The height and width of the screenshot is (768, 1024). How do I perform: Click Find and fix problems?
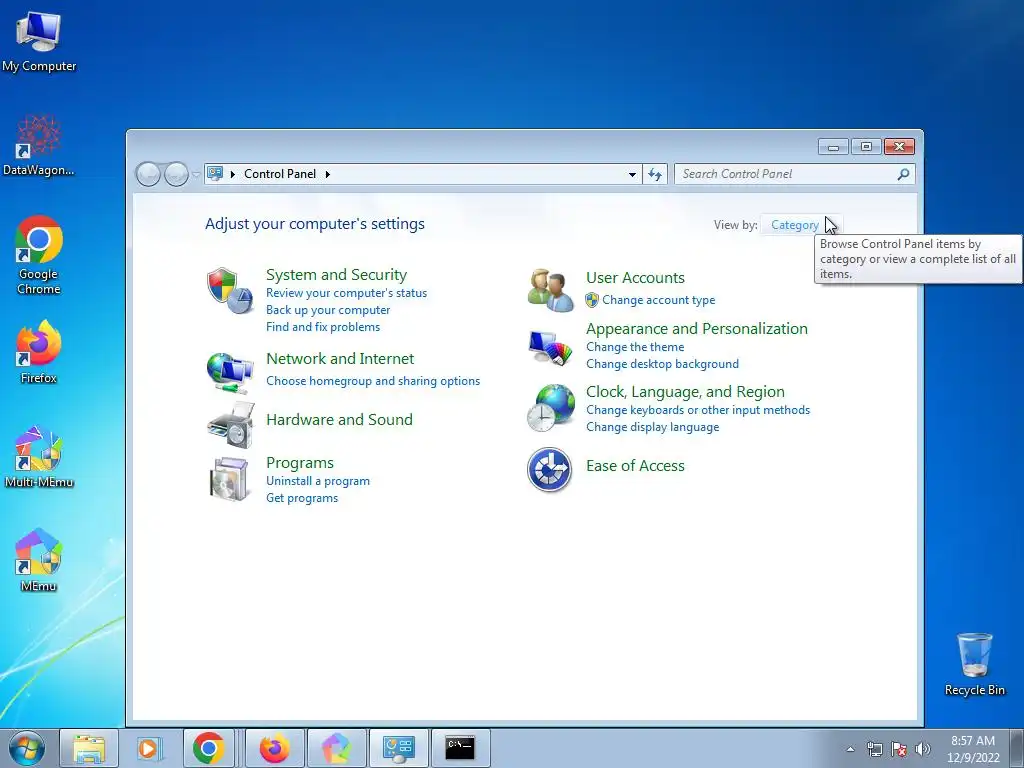(x=323, y=327)
